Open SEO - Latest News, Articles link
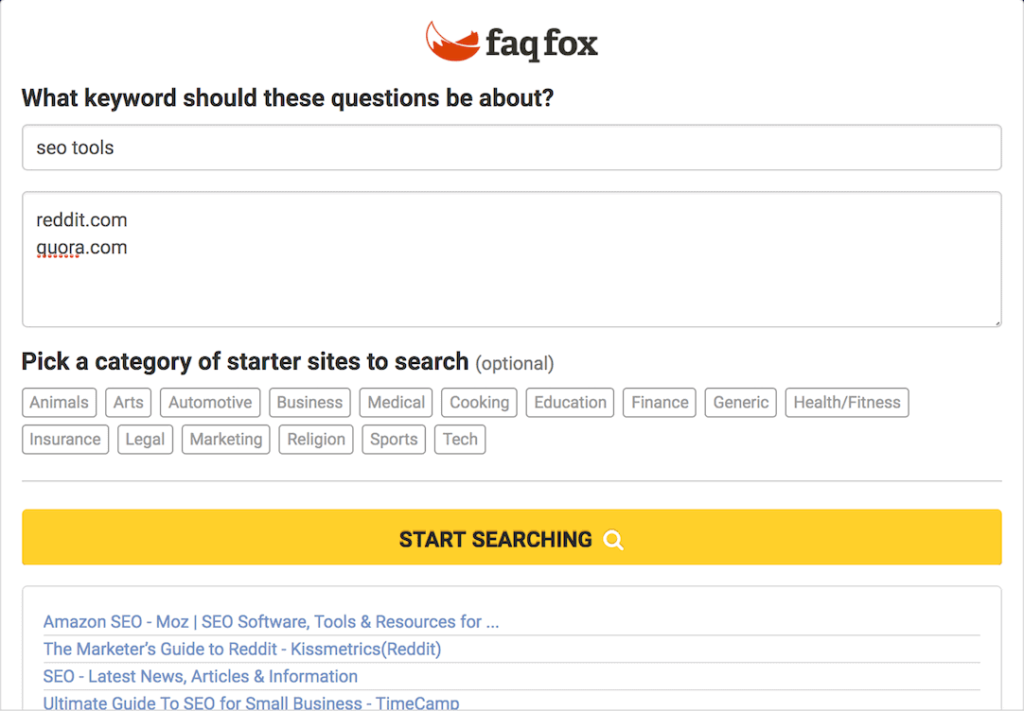This screenshot has height=711, width=1024. 200,676
